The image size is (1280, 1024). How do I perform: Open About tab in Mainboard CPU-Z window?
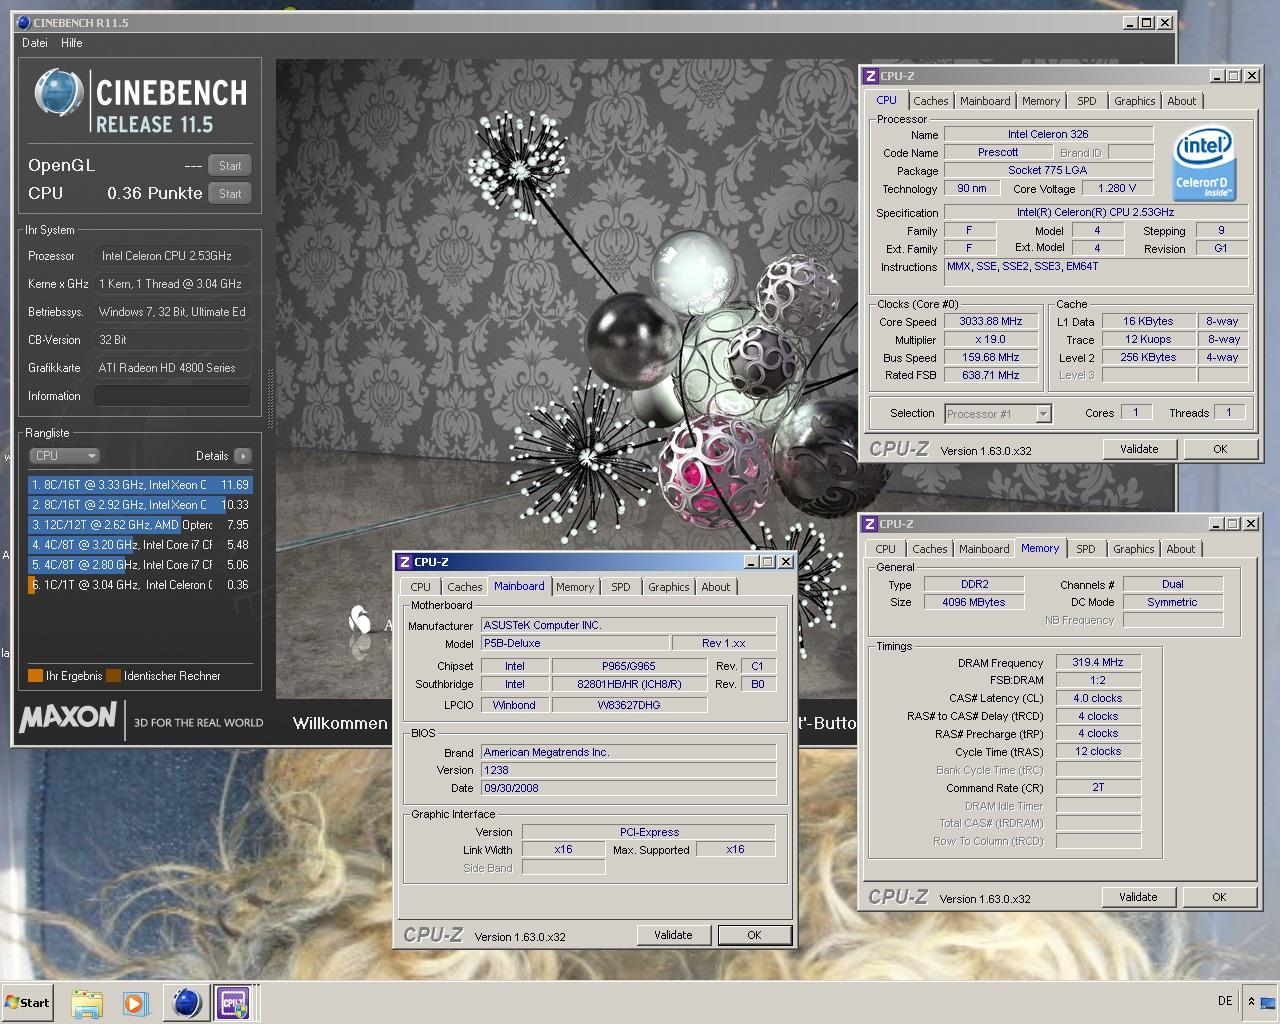[716, 587]
